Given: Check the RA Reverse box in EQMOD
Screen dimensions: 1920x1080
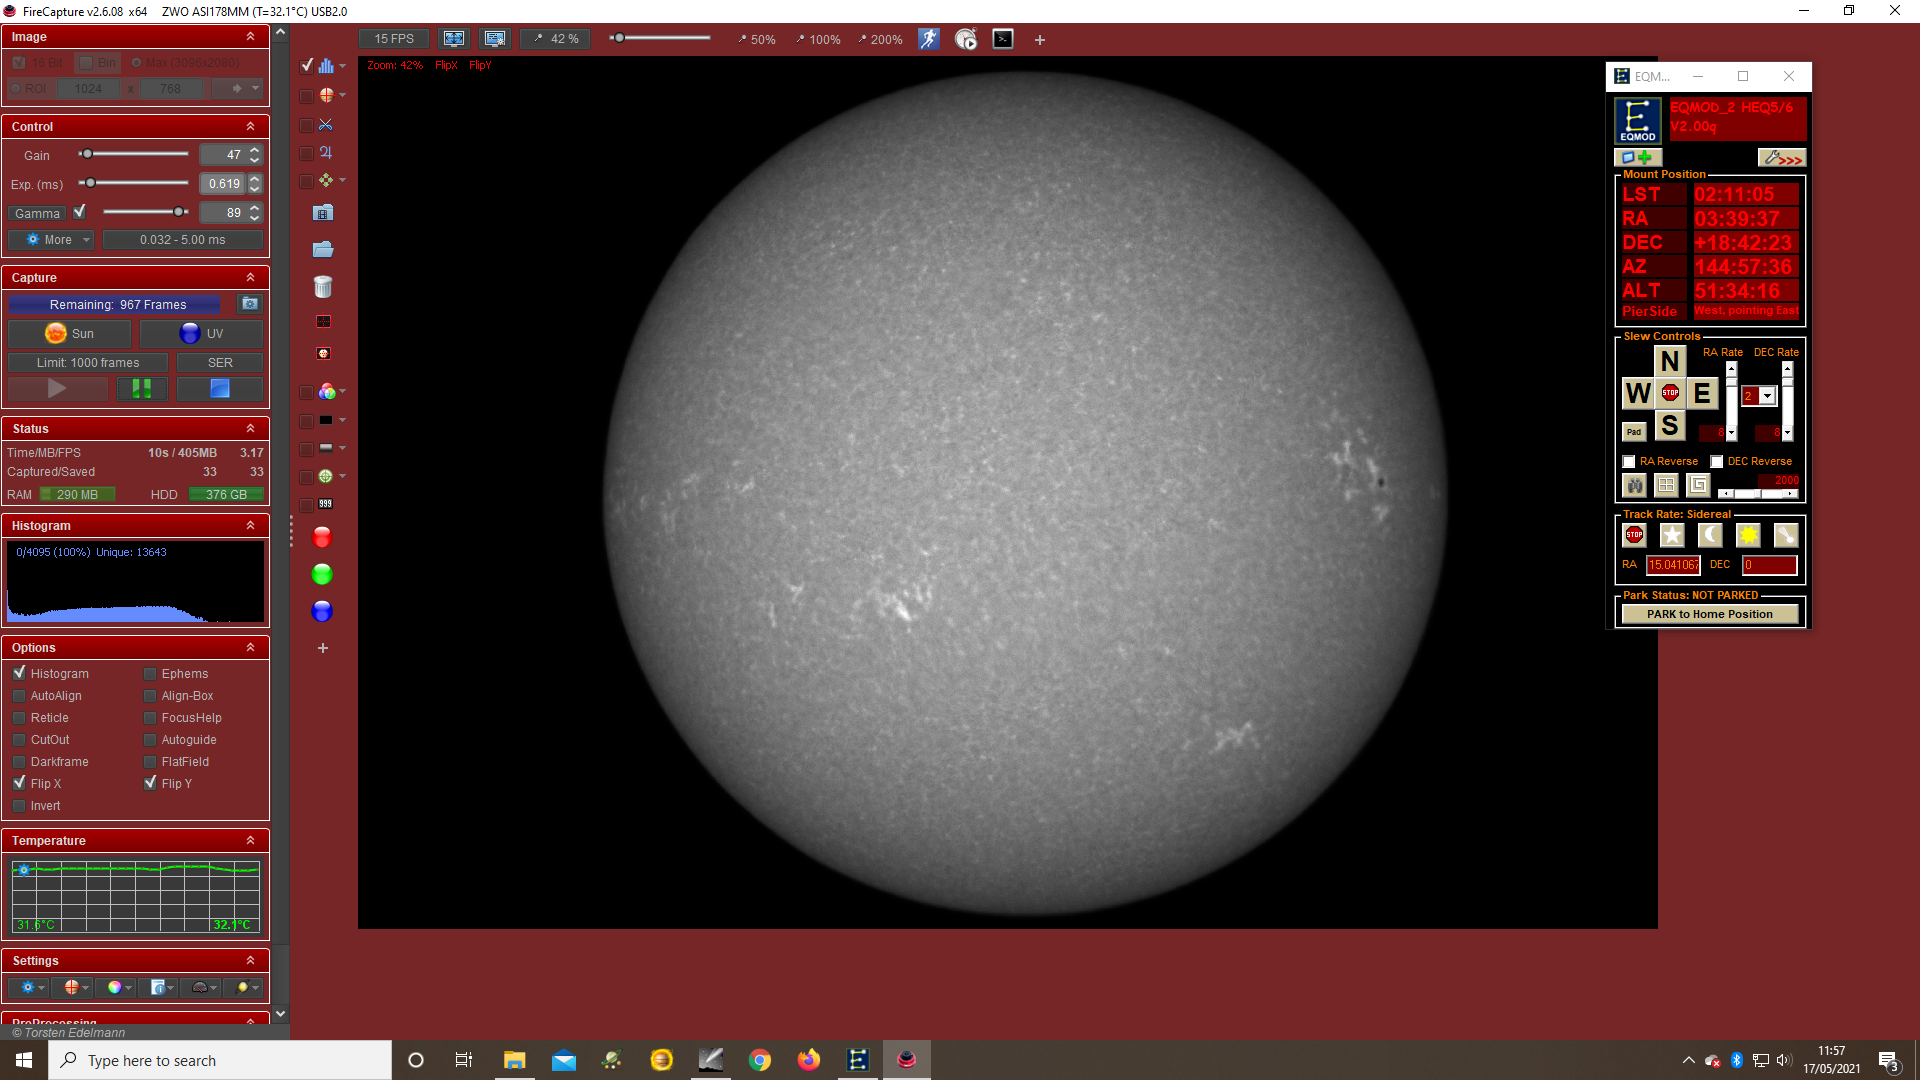Looking at the screenshot, I should point(1629,462).
